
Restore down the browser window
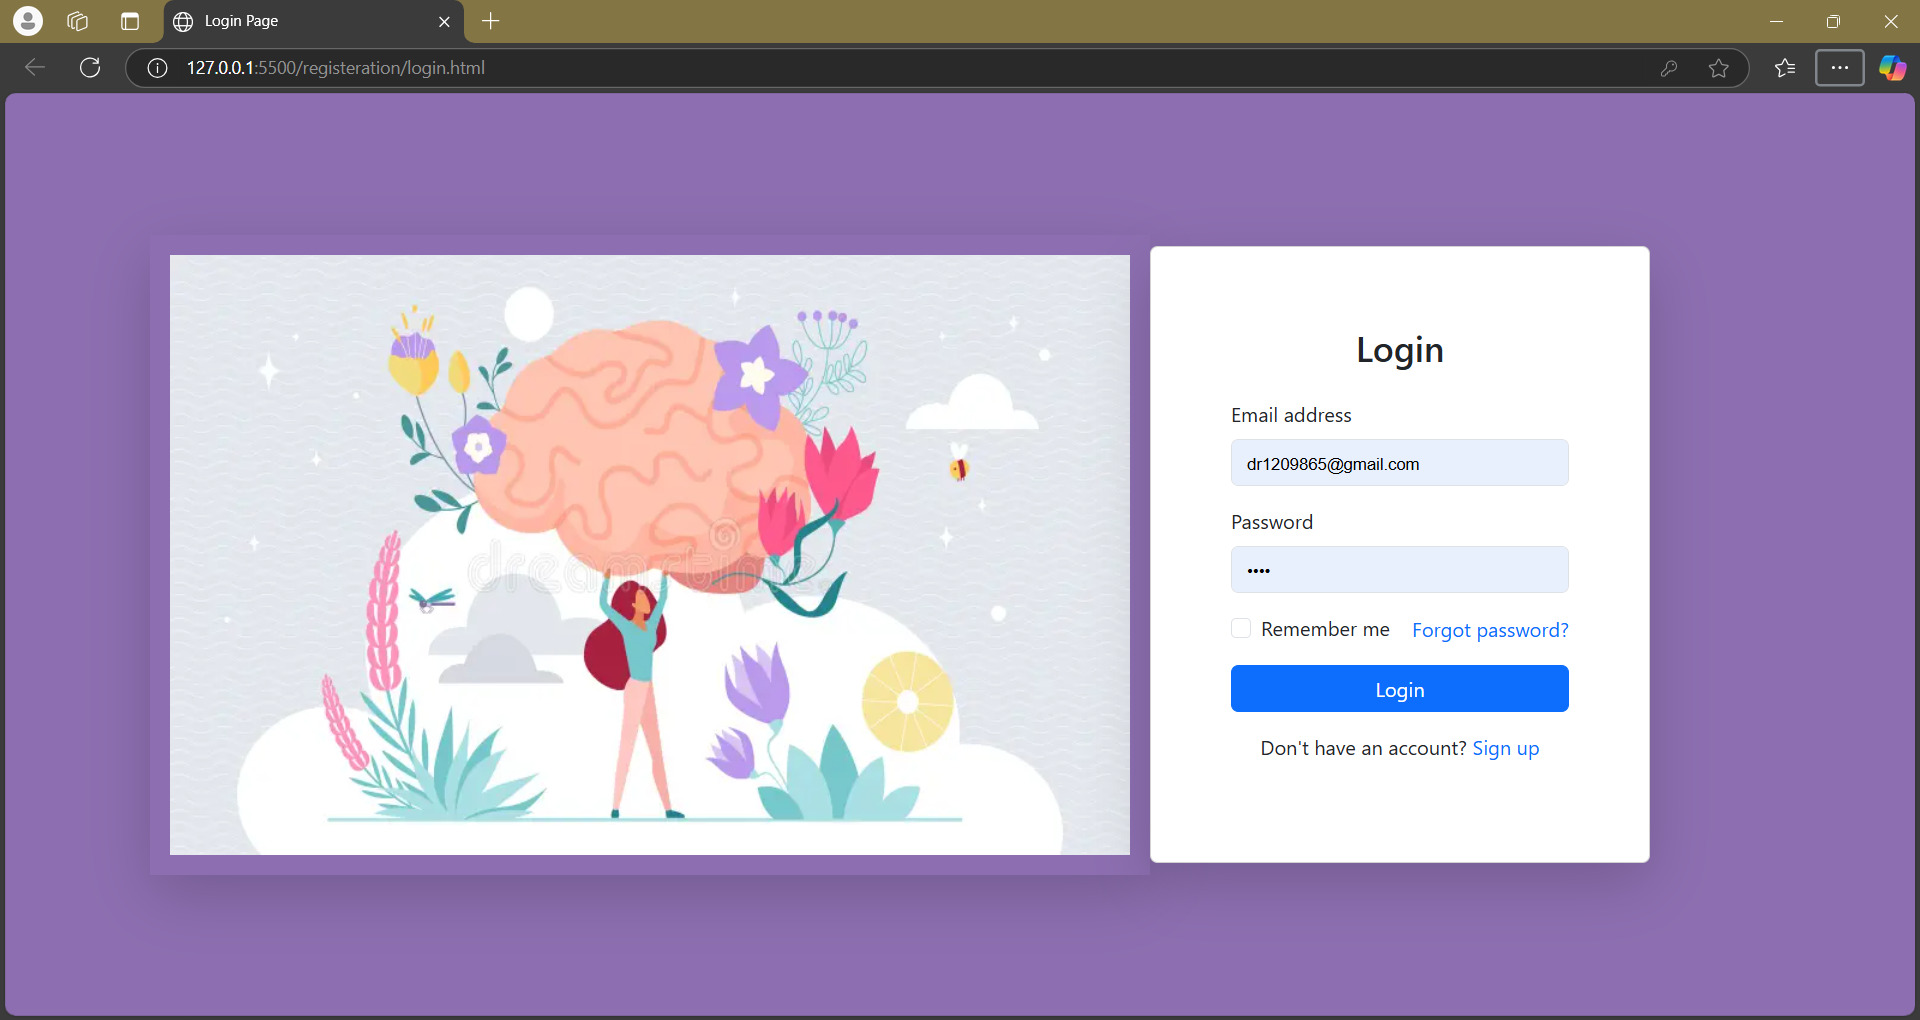(x=1833, y=21)
